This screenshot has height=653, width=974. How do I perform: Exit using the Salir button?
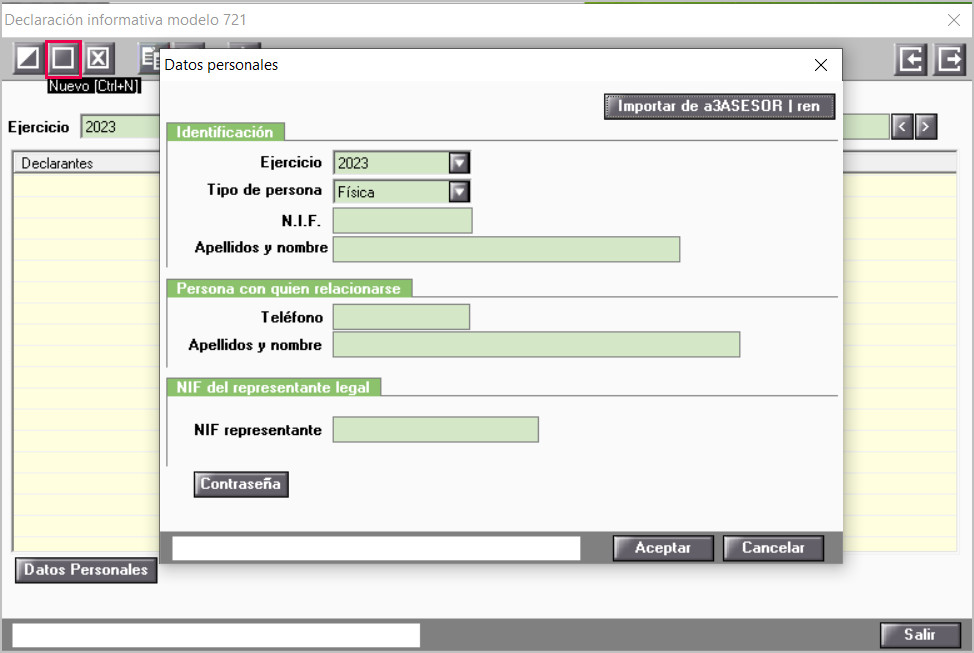pyautogui.click(x=920, y=634)
